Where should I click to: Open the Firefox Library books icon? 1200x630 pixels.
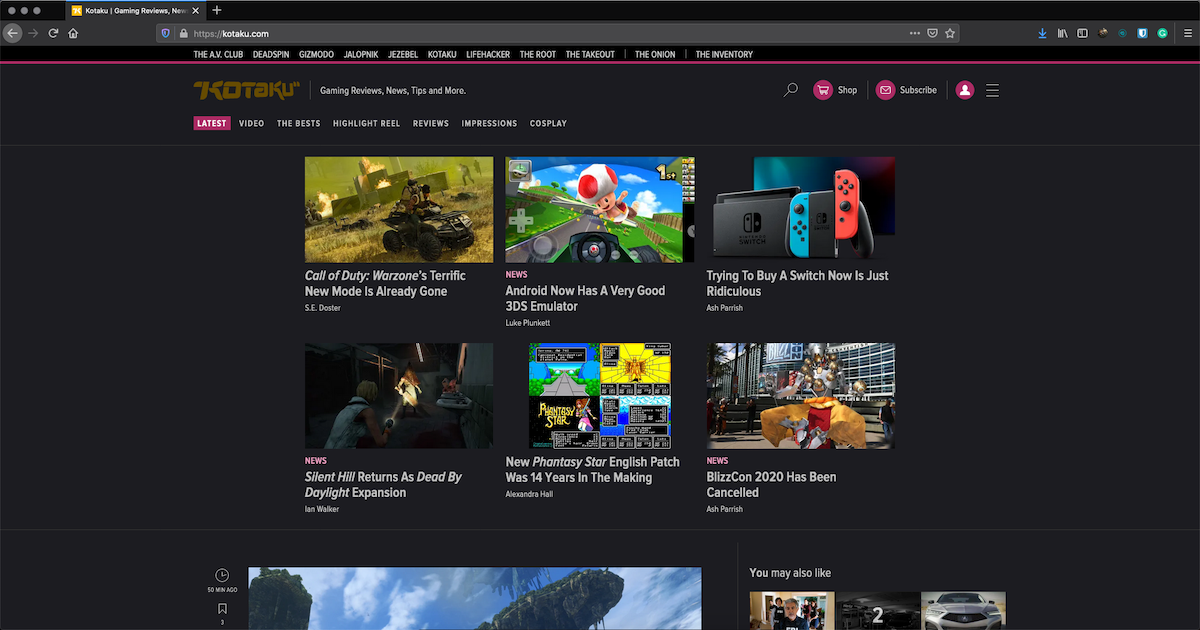(x=1063, y=32)
